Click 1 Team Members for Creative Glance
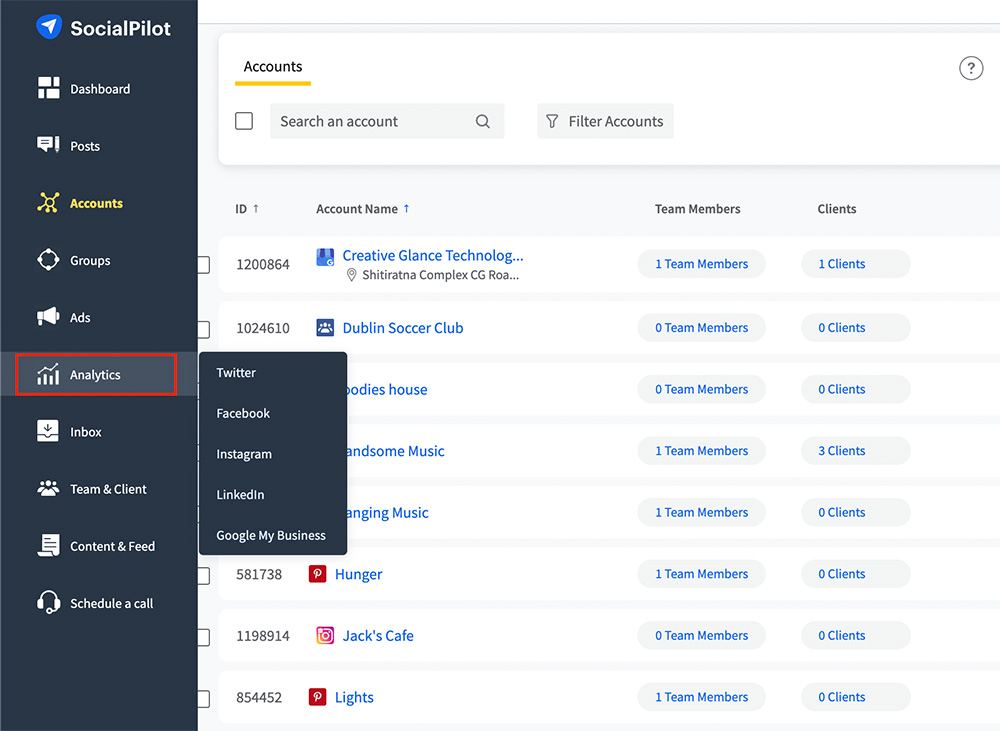Screen dimensions: 1000x731 [702, 264]
